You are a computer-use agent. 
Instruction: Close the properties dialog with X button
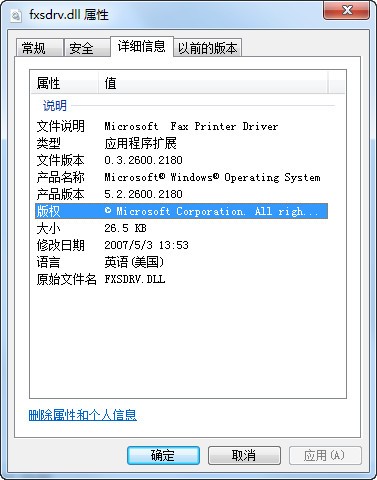point(346,10)
